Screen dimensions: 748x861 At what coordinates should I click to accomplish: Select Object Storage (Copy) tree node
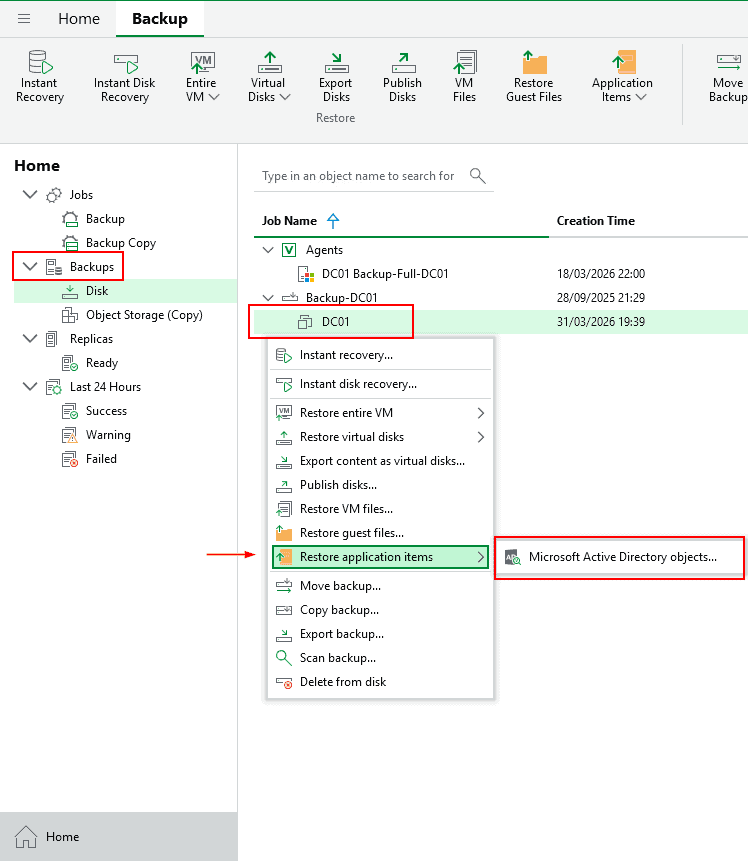[x=144, y=315]
